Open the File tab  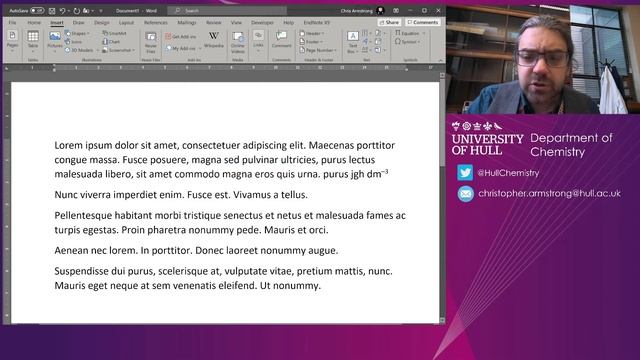13,22
